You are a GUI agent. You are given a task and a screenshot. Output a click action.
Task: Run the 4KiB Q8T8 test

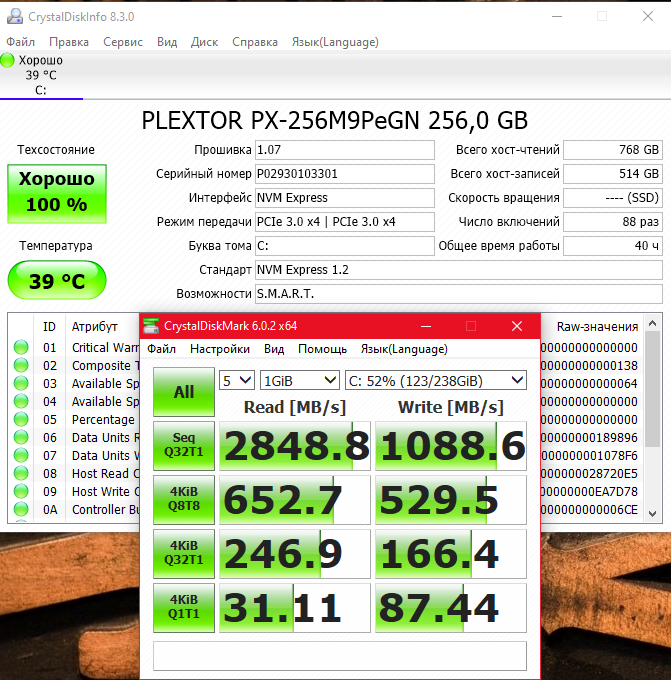point(184,500)
